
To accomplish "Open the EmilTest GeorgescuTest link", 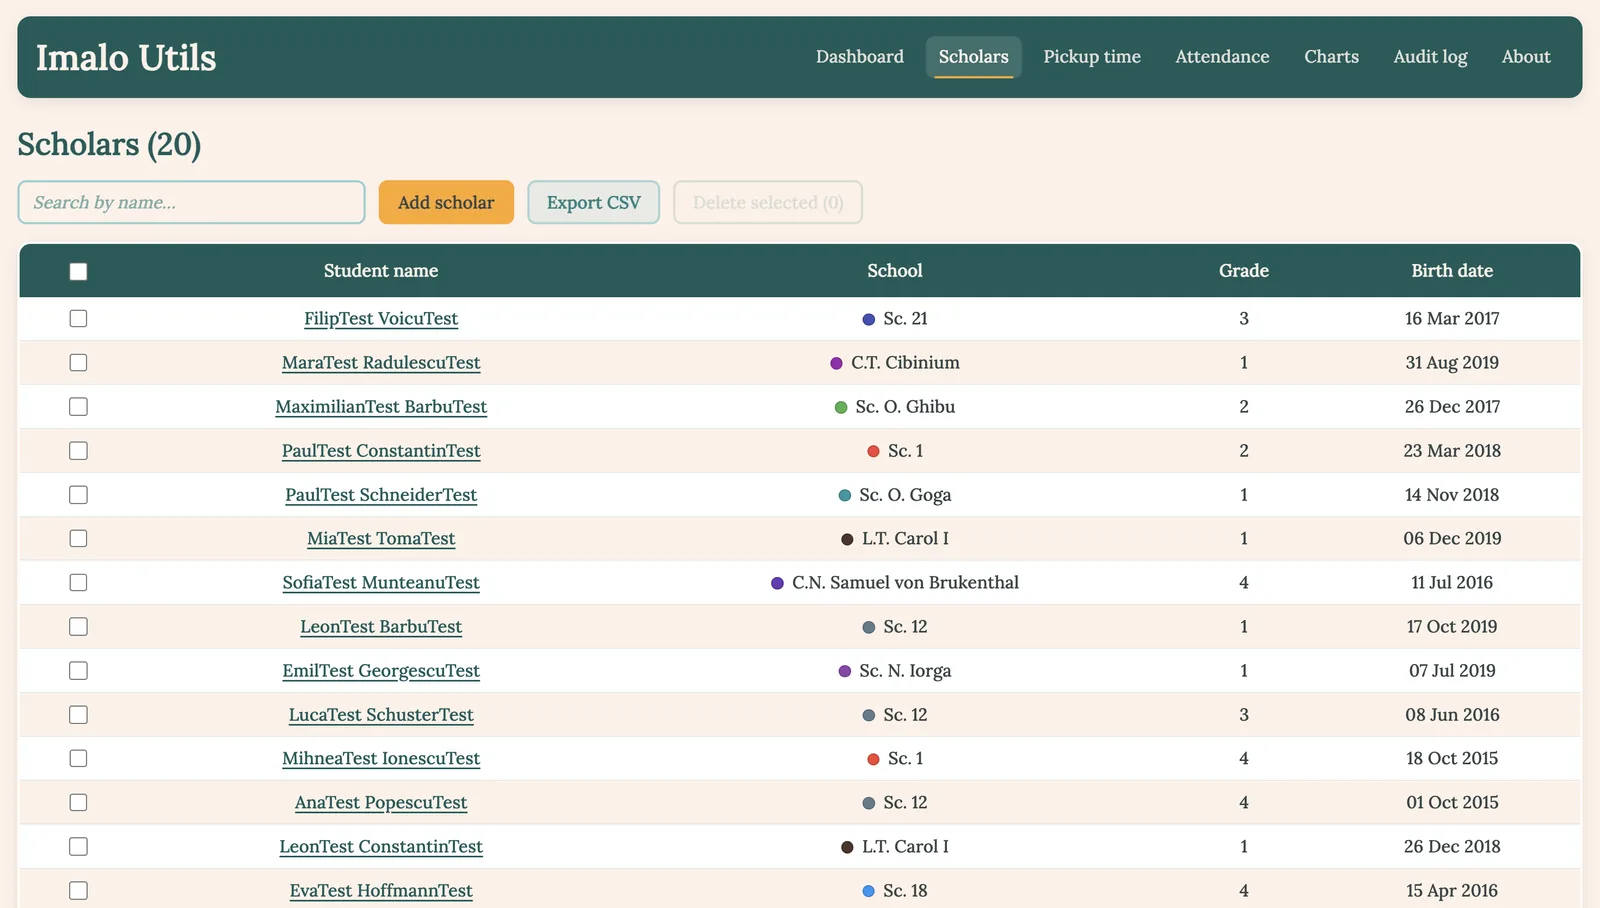I will tap(381, 671).
